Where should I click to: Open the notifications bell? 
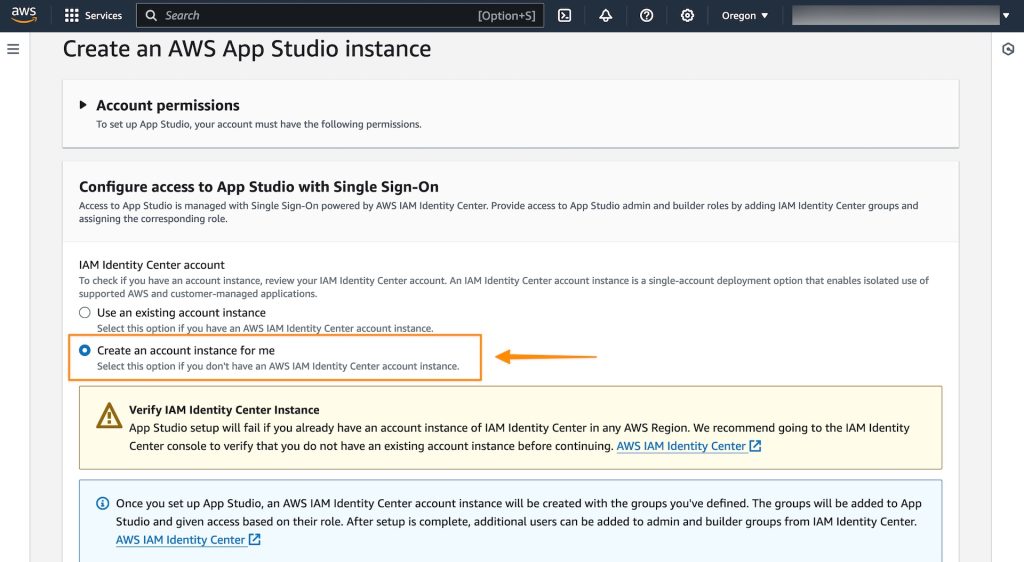pyautogui.click(x=606, y=16)
